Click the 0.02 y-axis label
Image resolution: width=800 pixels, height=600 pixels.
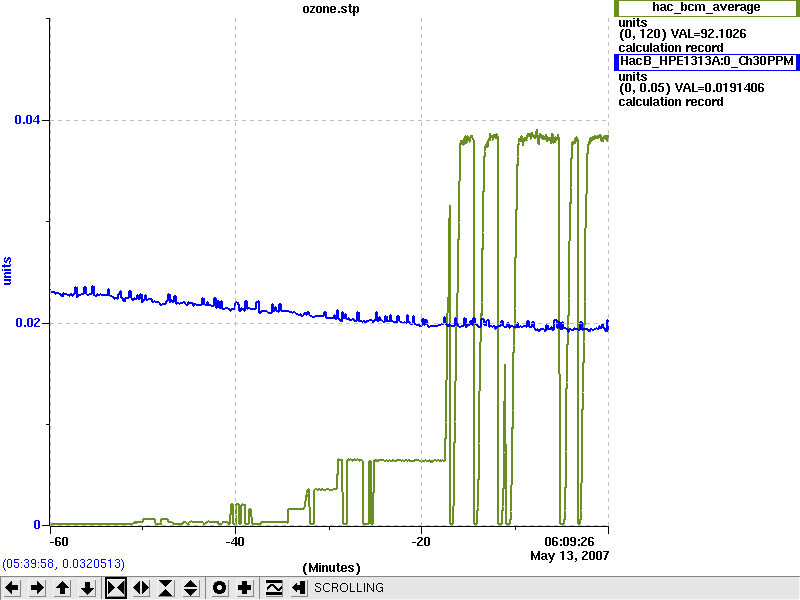[27, 322]
